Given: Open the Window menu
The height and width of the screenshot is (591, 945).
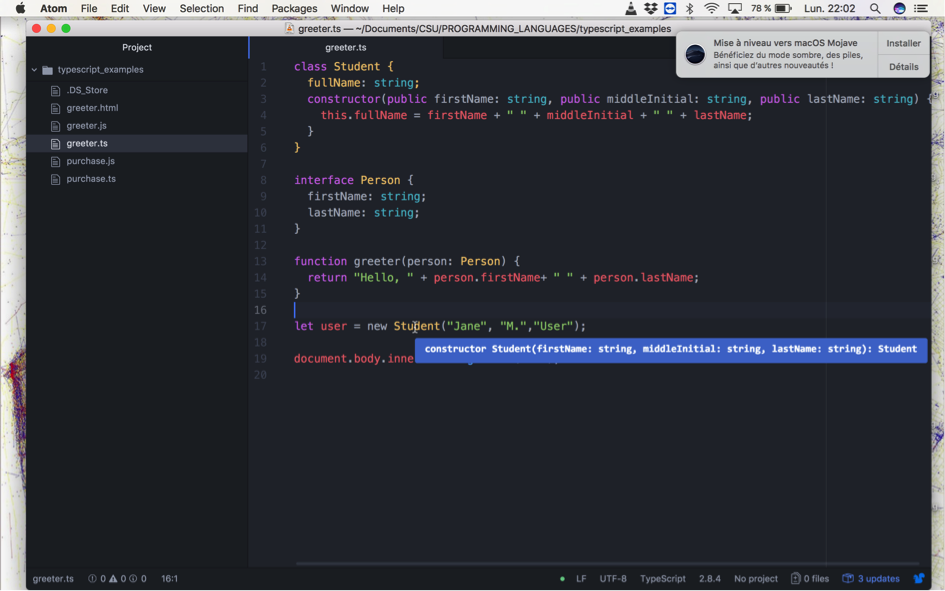Looking at the screenshot, I should tap(350, 8).
